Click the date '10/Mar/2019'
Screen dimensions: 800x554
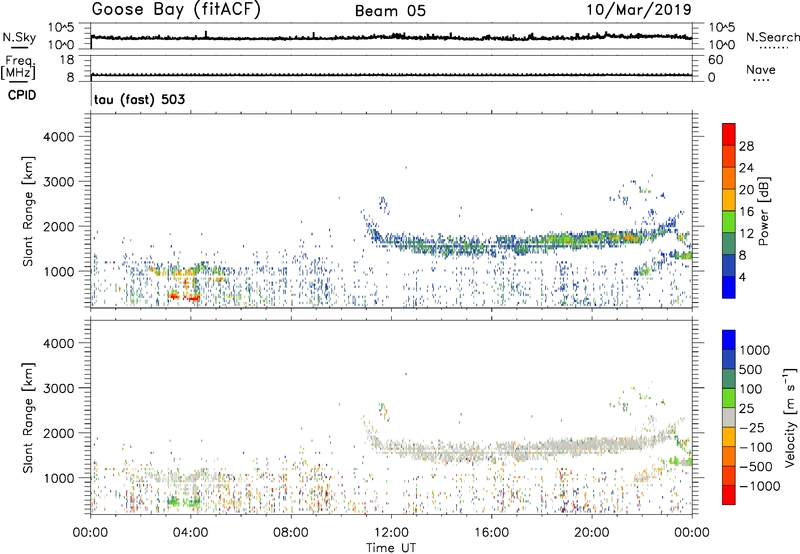[x=639, y=10]
